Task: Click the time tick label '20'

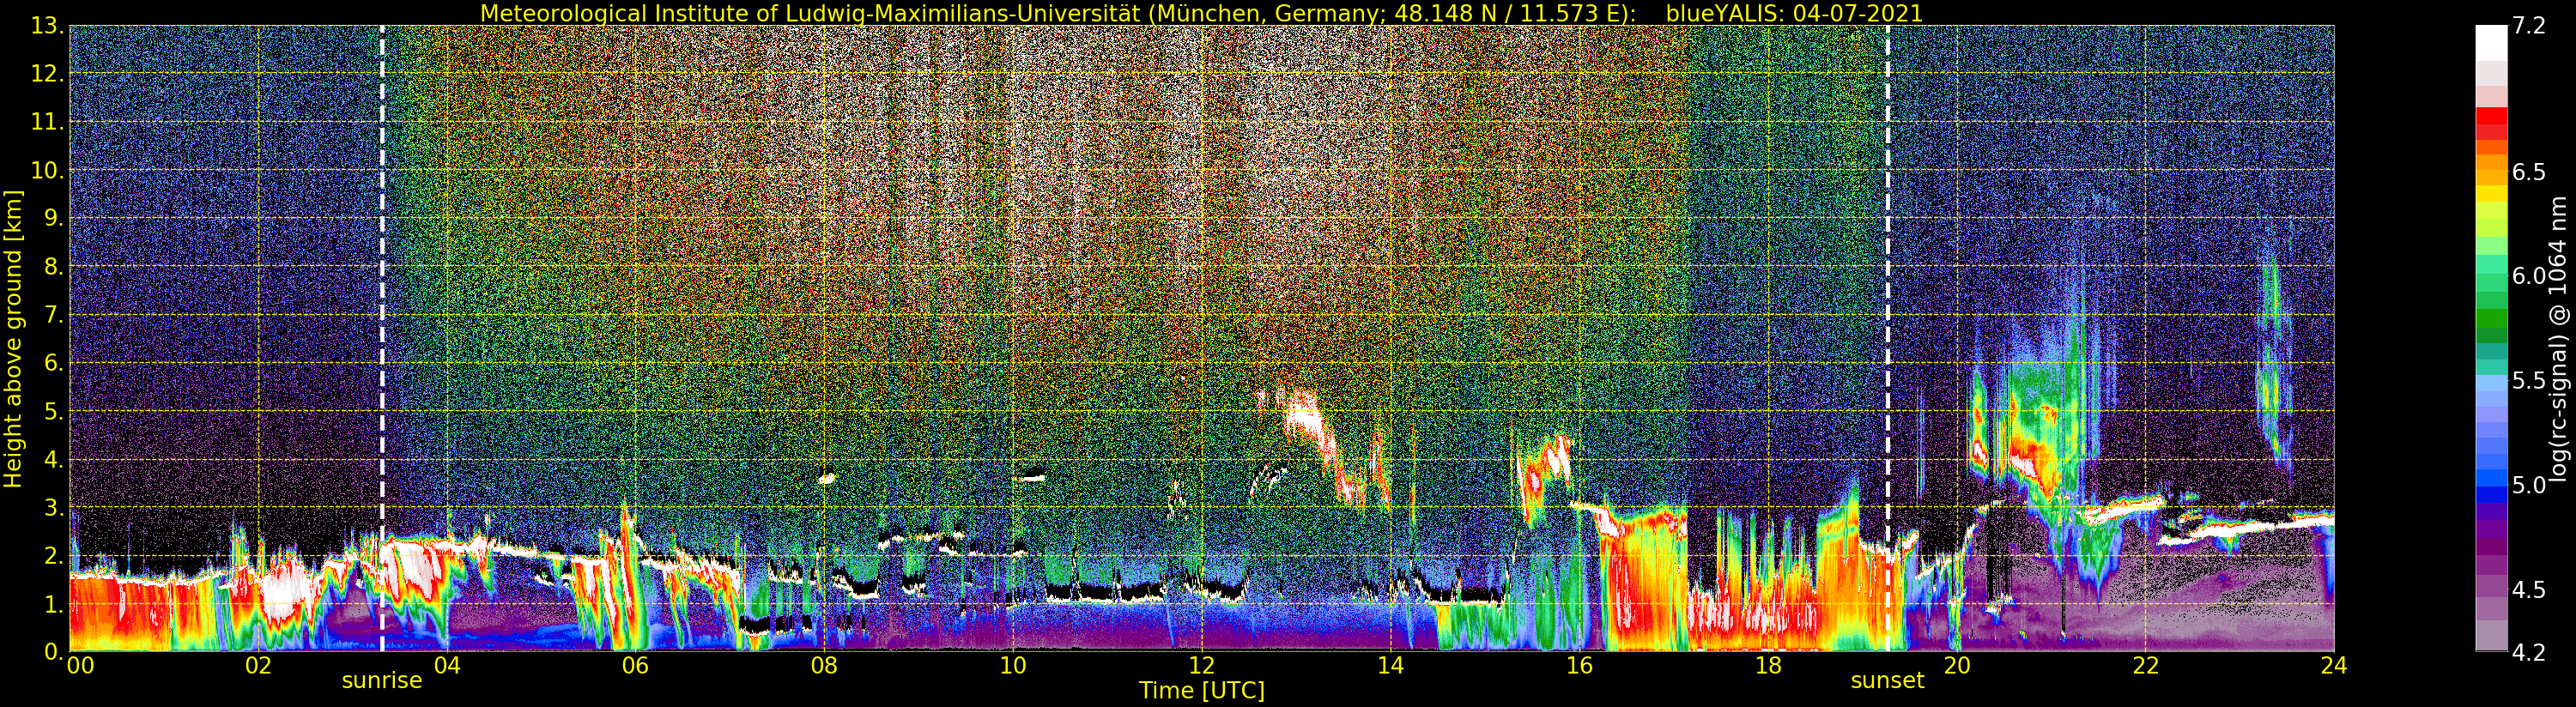Action: [x=1956, y=666]
